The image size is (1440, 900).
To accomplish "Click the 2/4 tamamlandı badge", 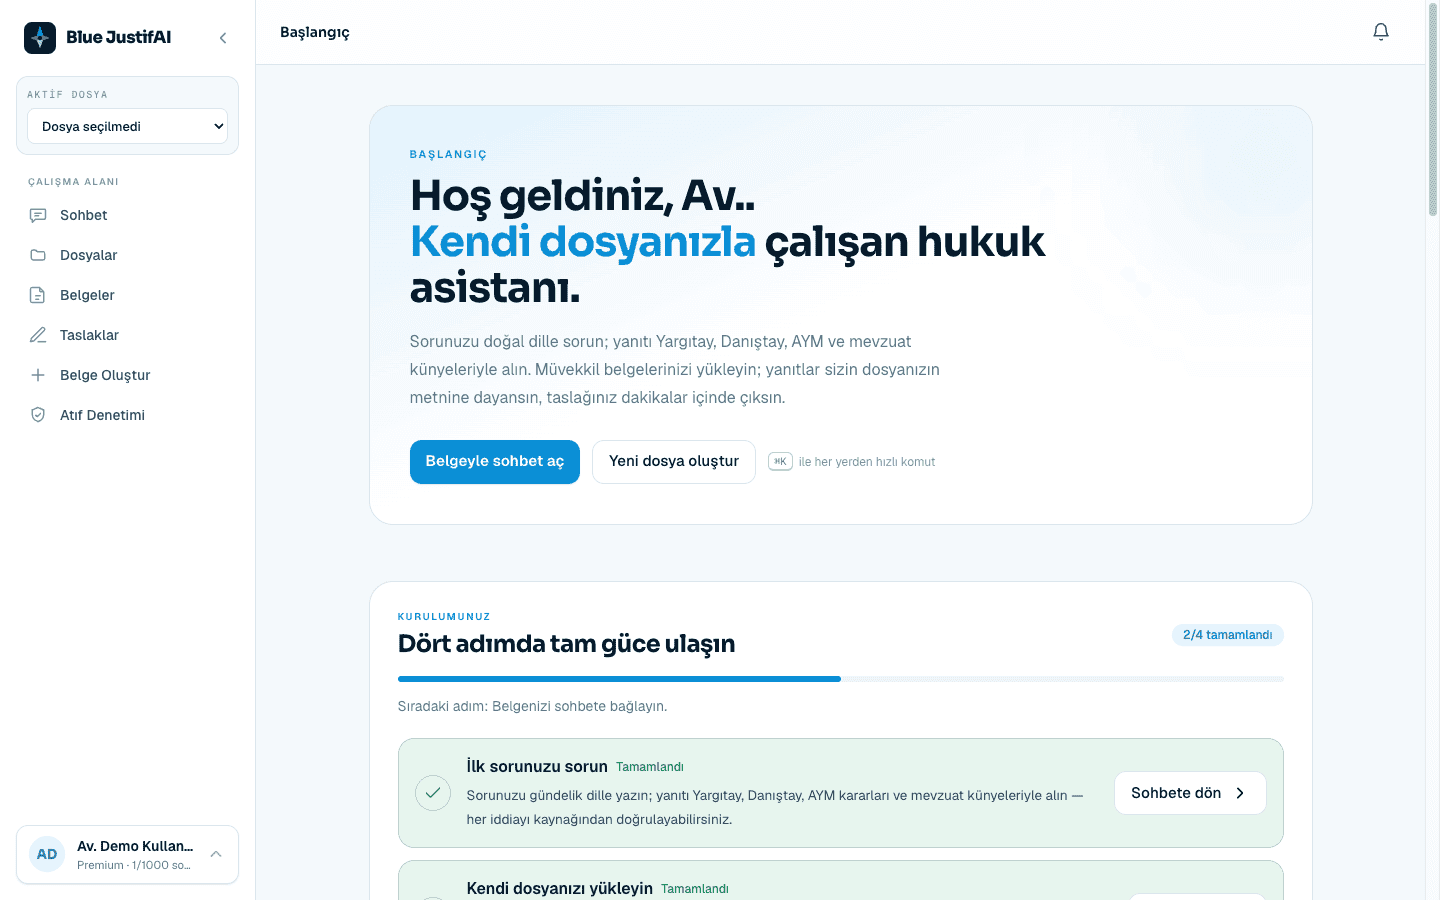I will coord(1227,635).
